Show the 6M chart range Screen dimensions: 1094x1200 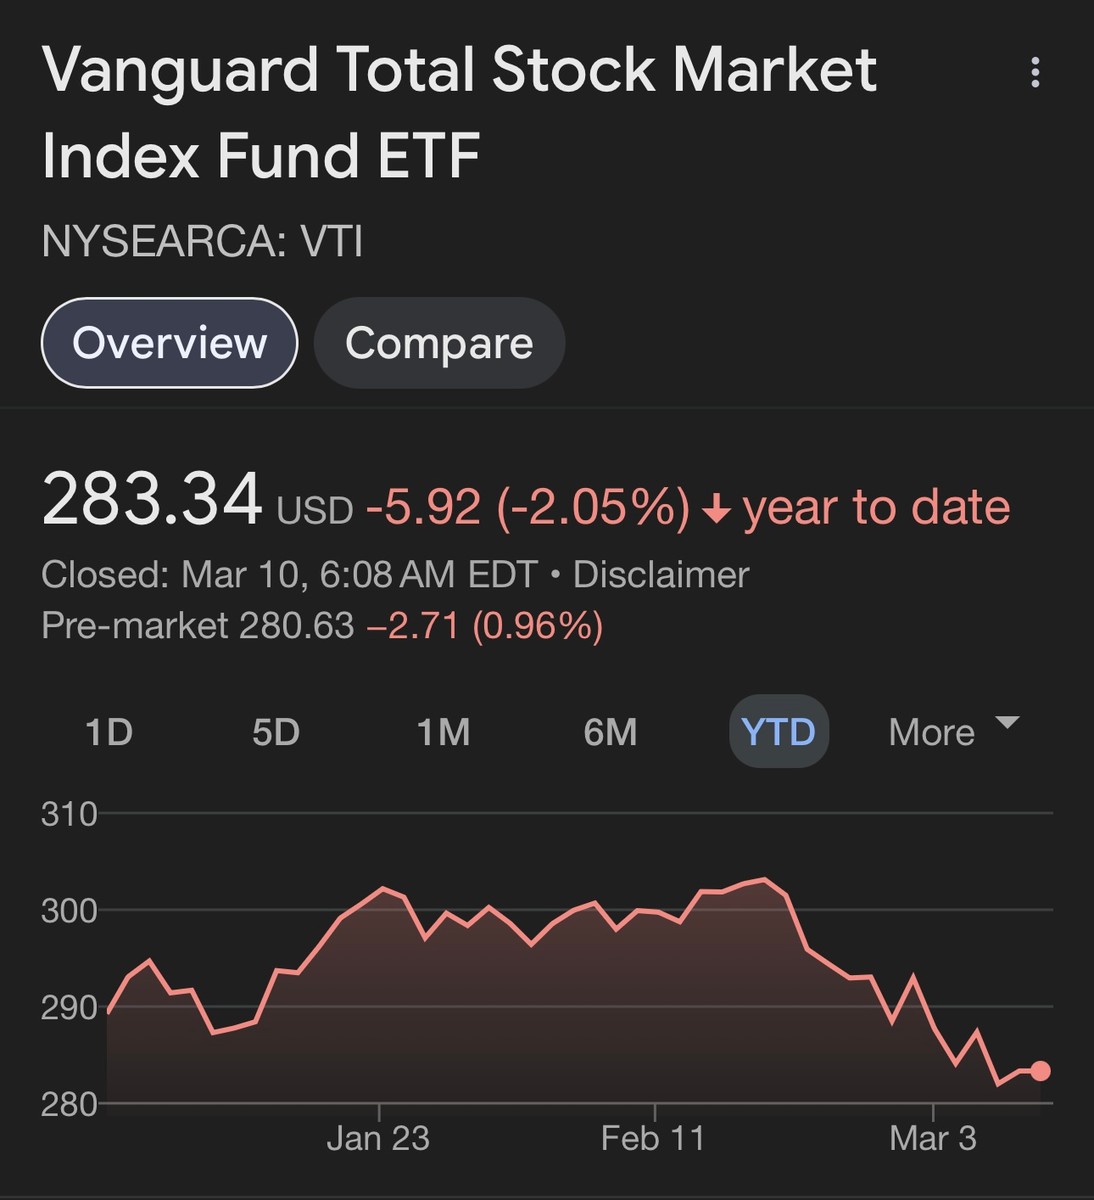click(x=610, y=732)
